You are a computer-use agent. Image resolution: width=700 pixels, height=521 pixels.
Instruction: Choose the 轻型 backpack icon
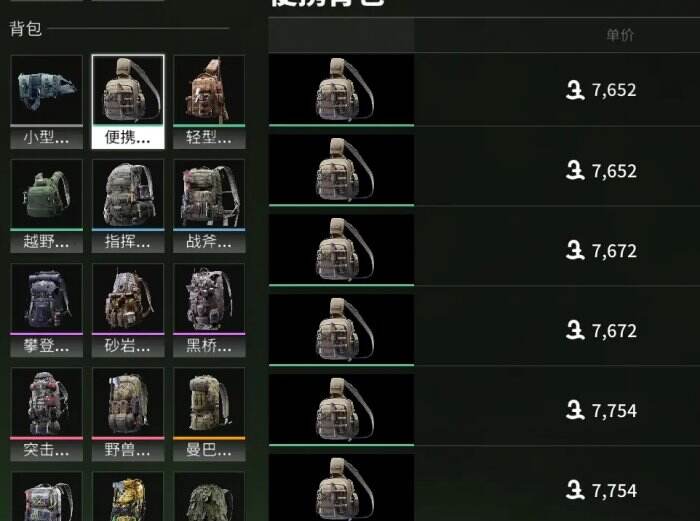click(209, 102)
